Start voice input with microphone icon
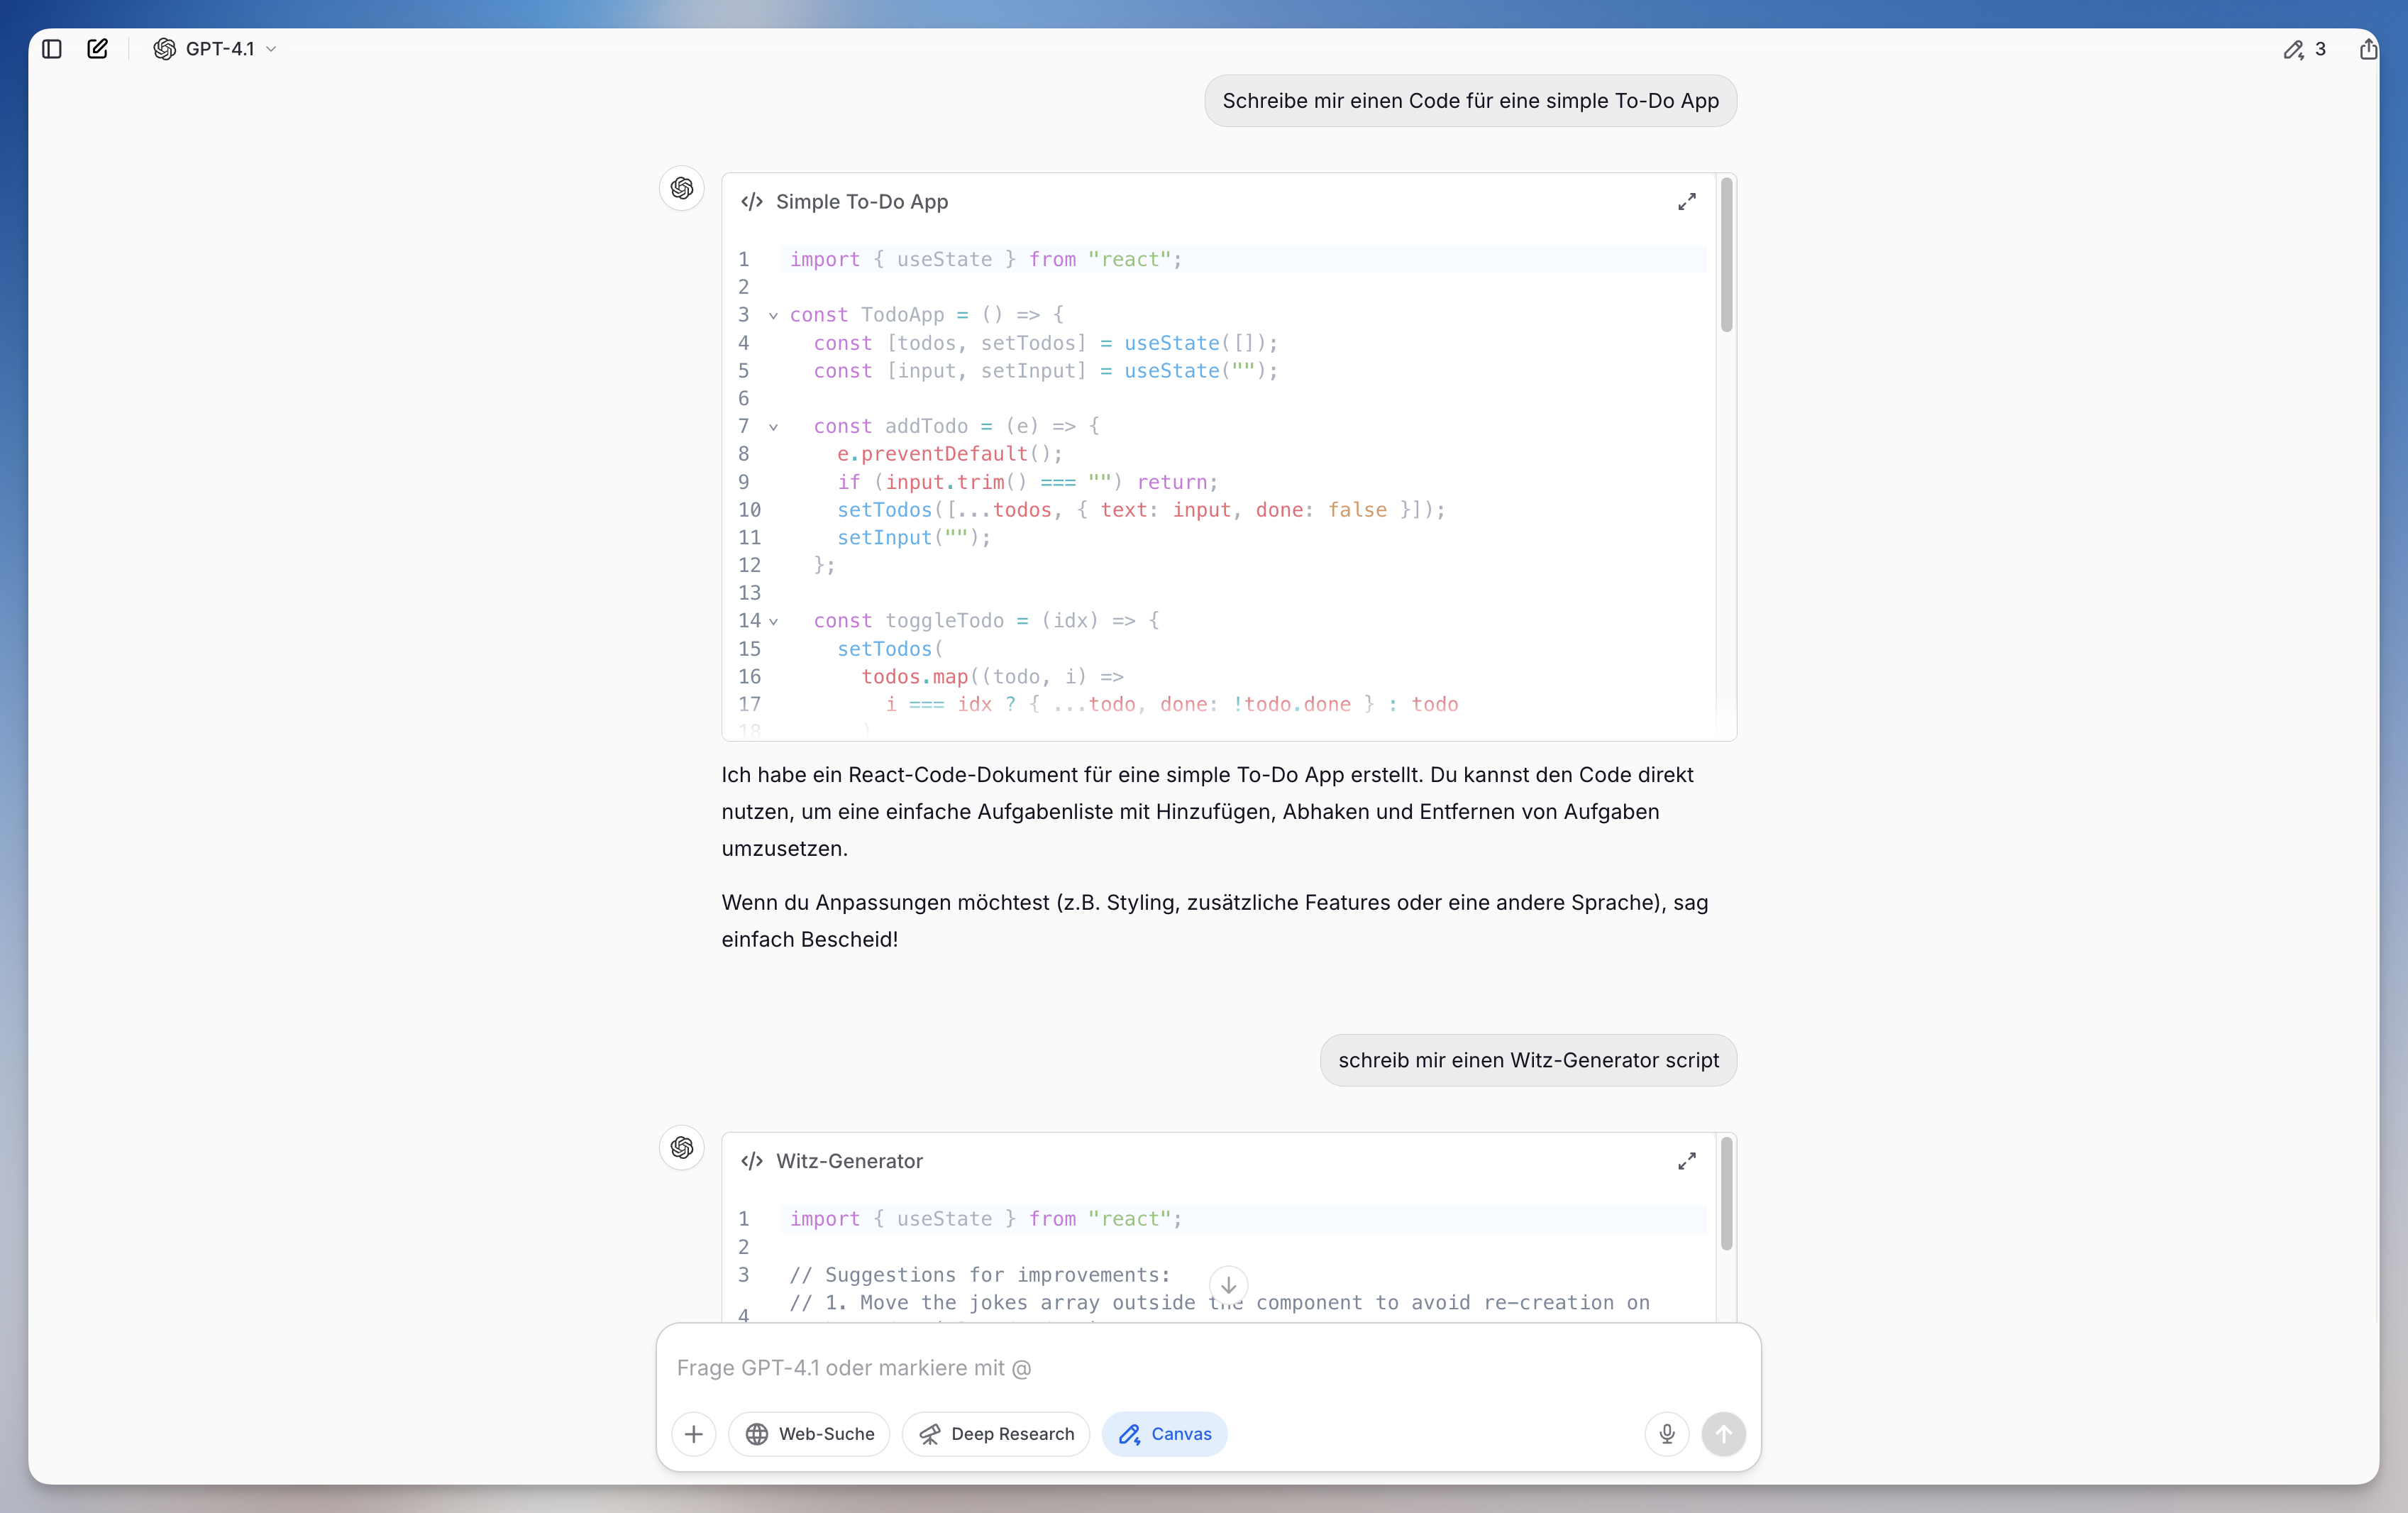The height and width of the screenshot is (1513, 2408). click(x=1666, y=1434)
